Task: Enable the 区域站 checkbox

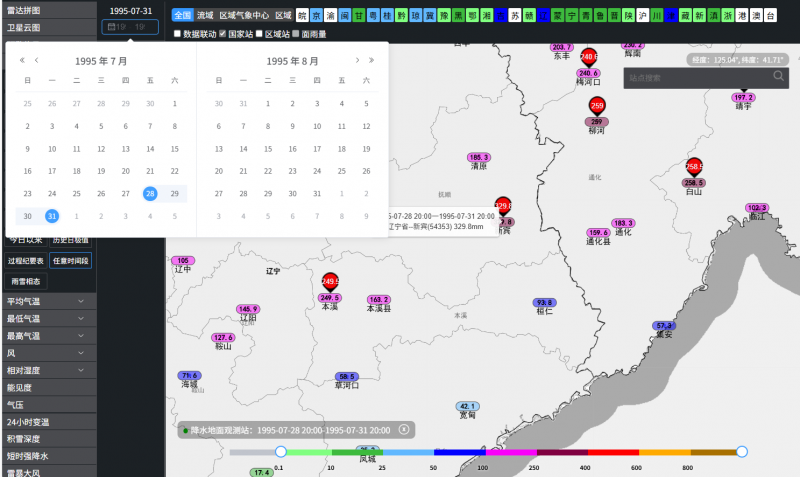Action: coord(259,34)
